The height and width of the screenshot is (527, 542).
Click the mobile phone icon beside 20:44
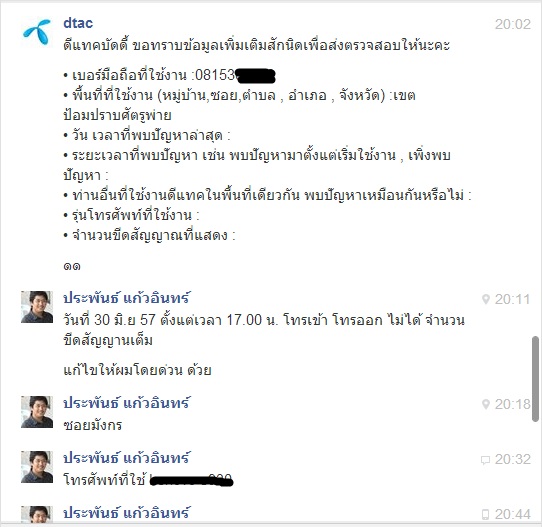pos(485,515)
